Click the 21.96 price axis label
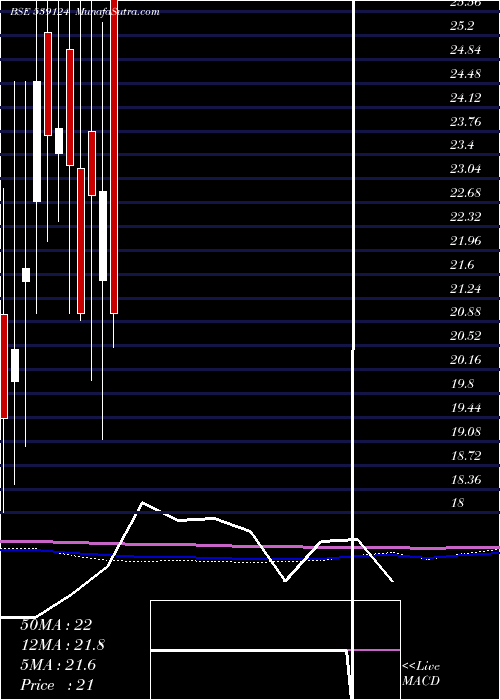The width and height of the screenshot is (500, 700). tap(466, 241)
